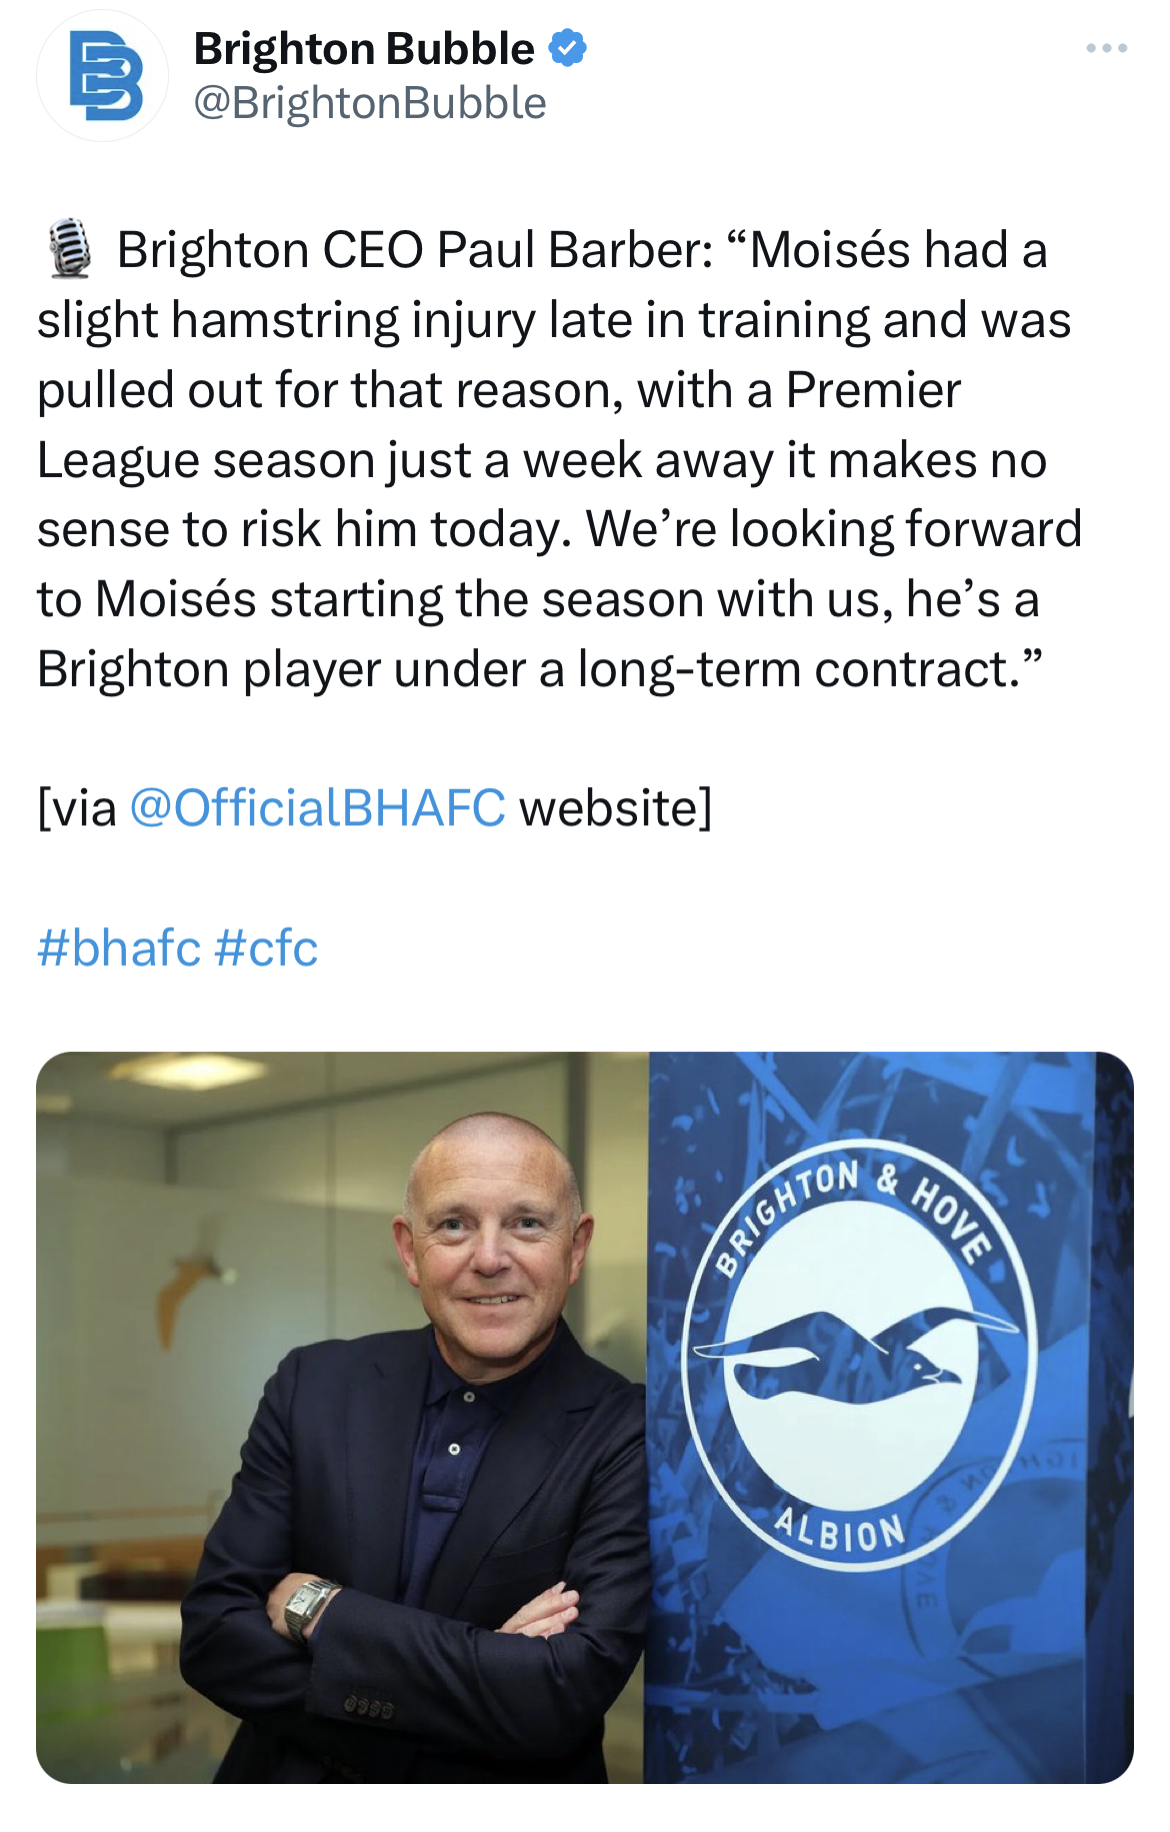
Task: Click the wristwatch in the photo
Action: click(x=310, y=1608)
